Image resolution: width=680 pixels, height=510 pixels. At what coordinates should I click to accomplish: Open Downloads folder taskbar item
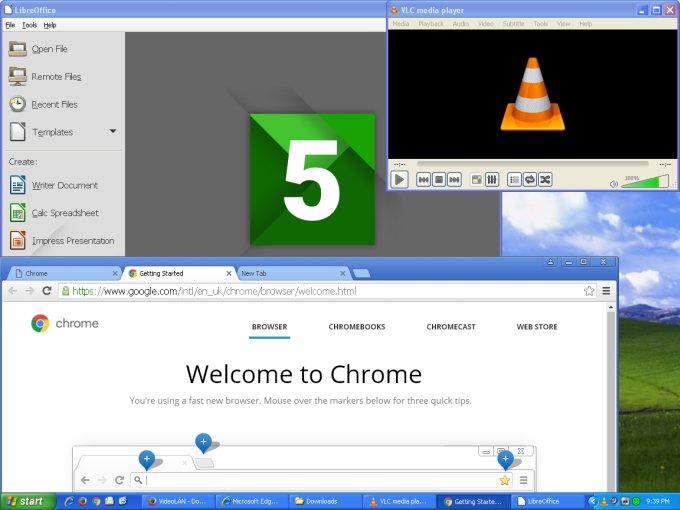pos(325,501)
